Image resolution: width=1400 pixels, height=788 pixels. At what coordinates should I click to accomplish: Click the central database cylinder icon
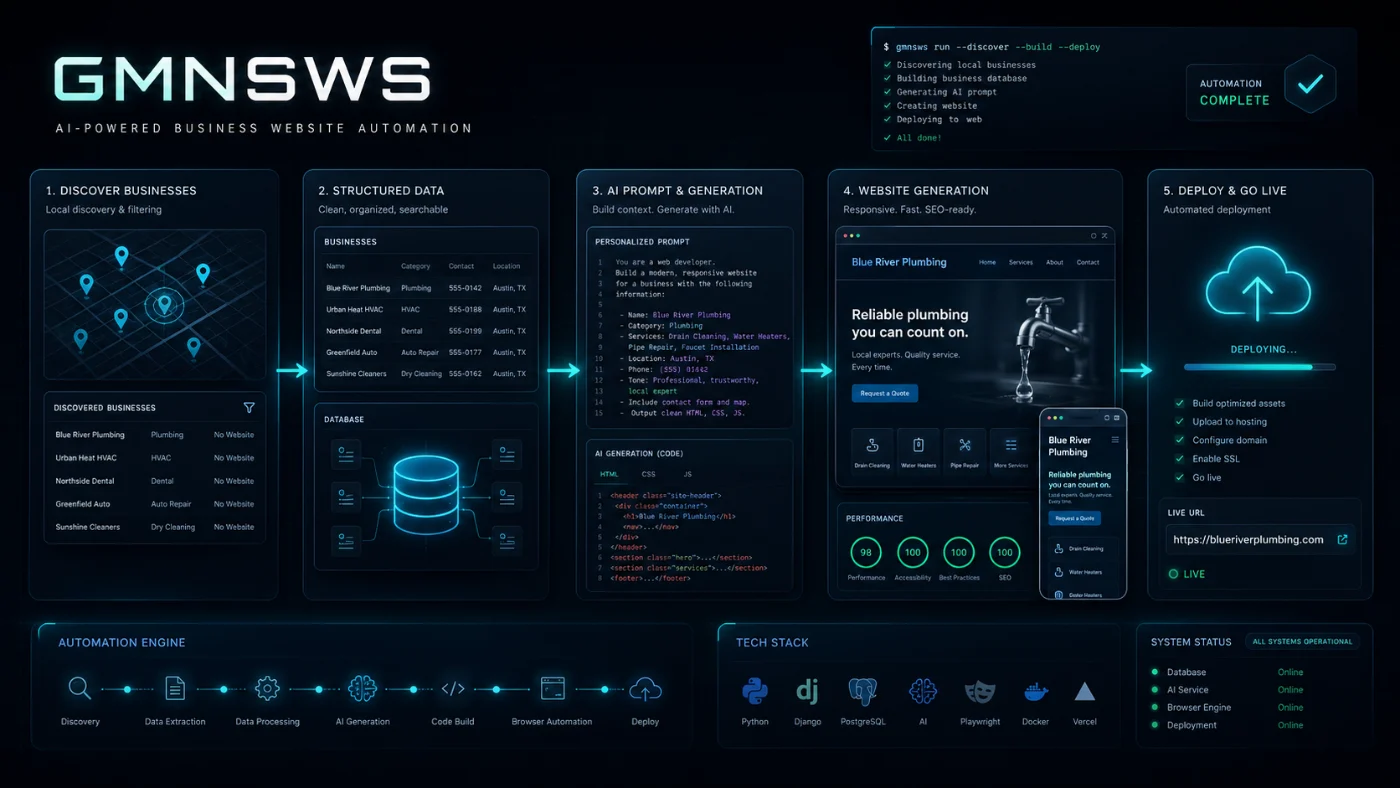[426, 495]
